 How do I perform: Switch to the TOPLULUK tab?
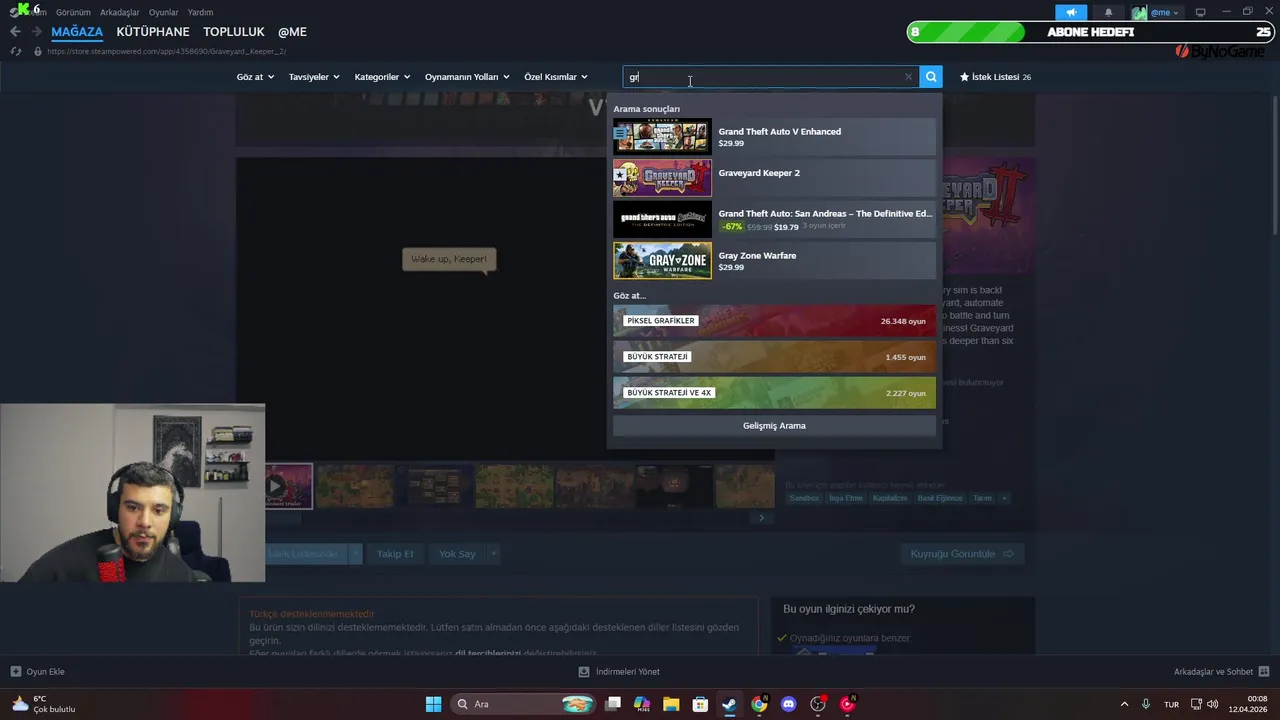tap(234, 32)
